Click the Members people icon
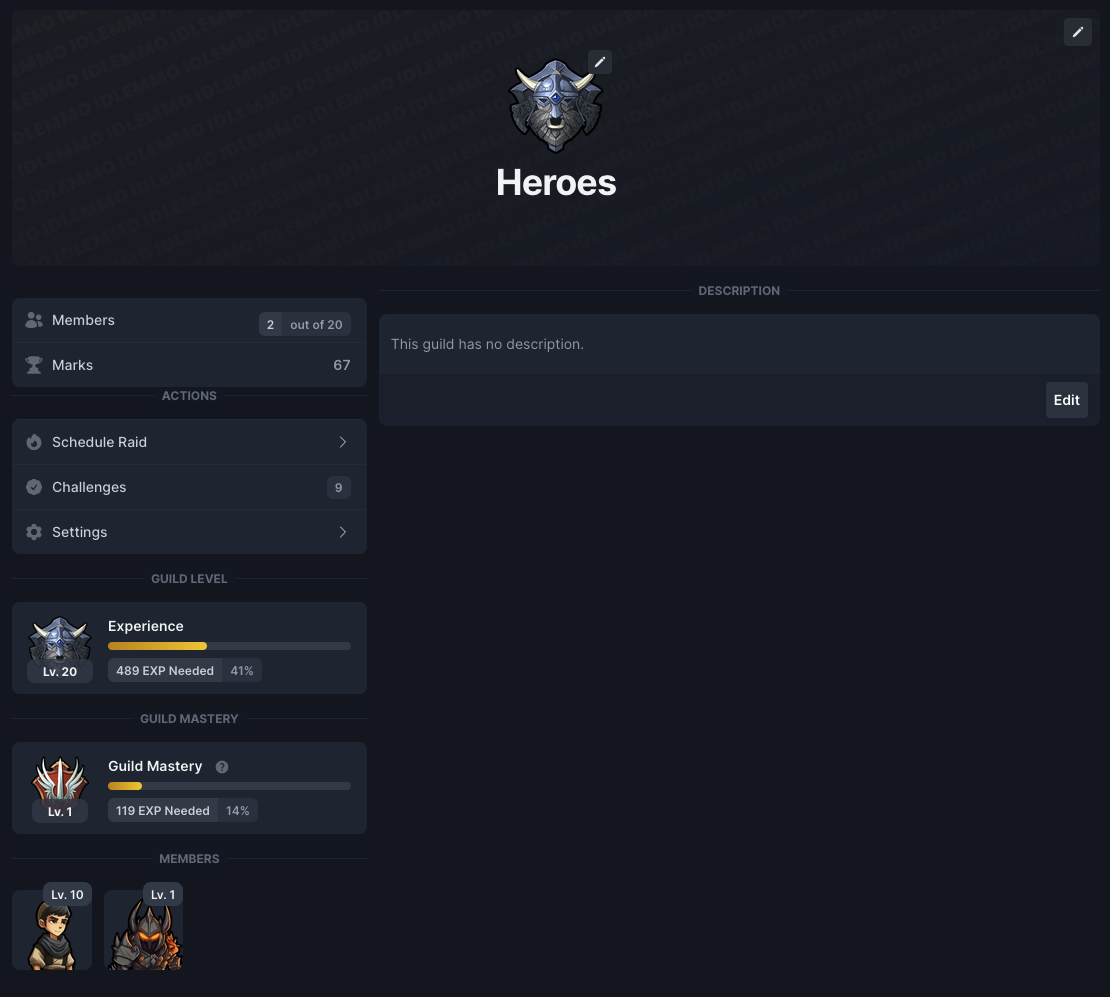The image size is (1110, 997). click(x=34, y=320)
